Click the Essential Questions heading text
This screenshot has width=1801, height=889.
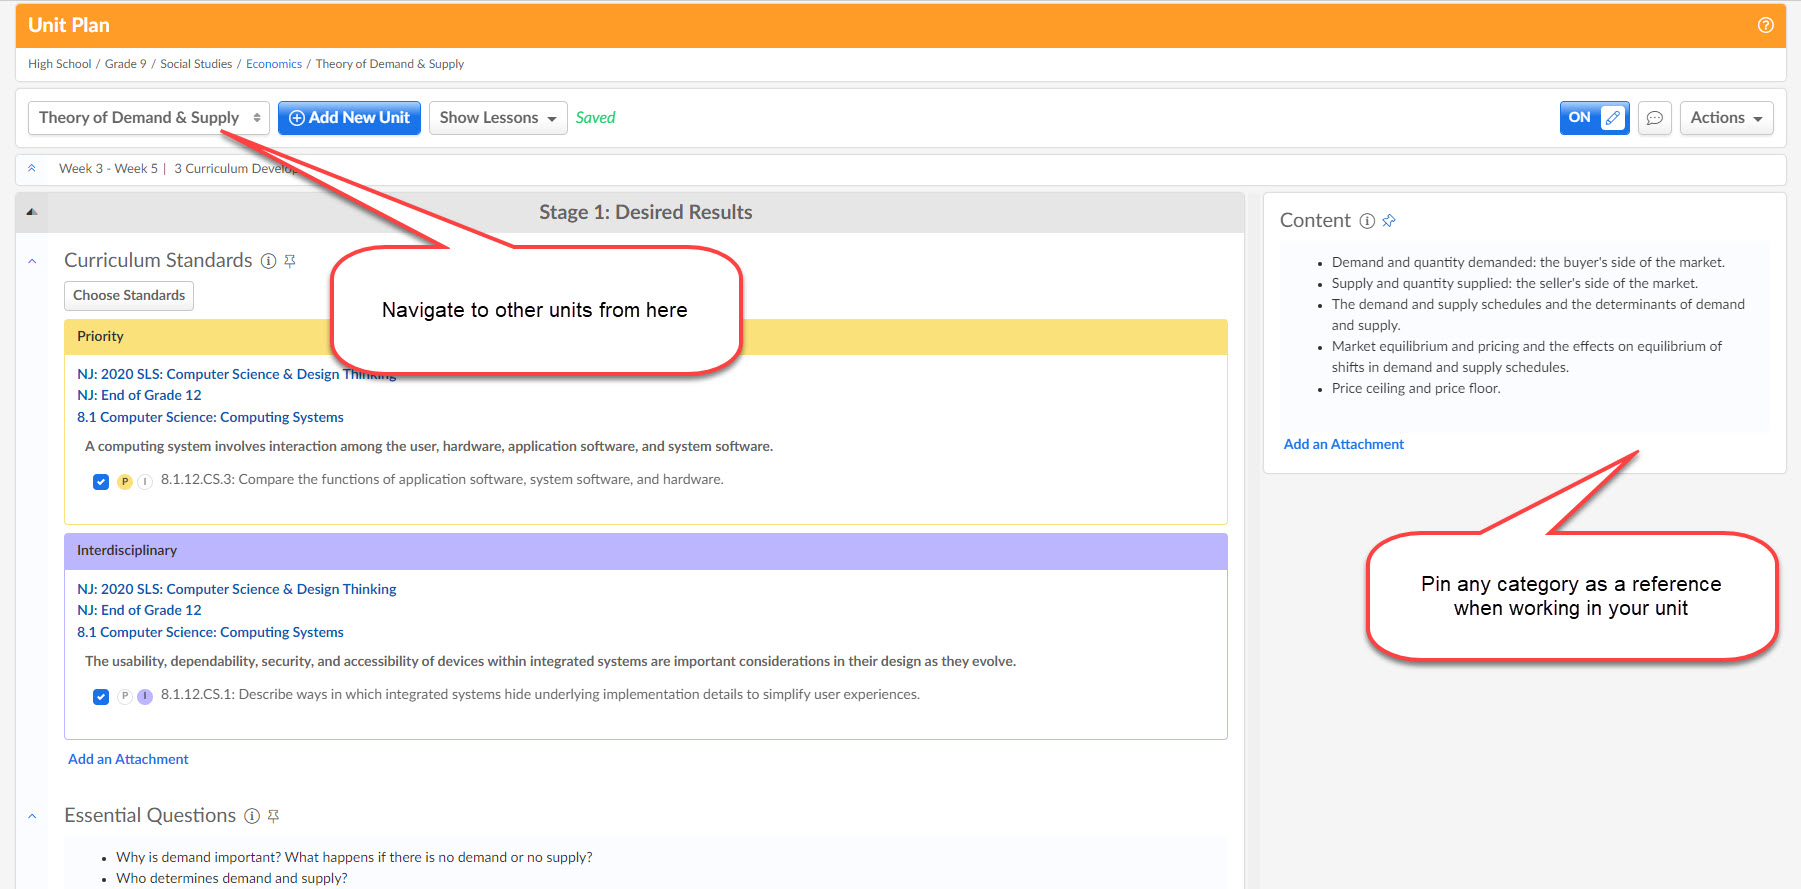point(150,816)
